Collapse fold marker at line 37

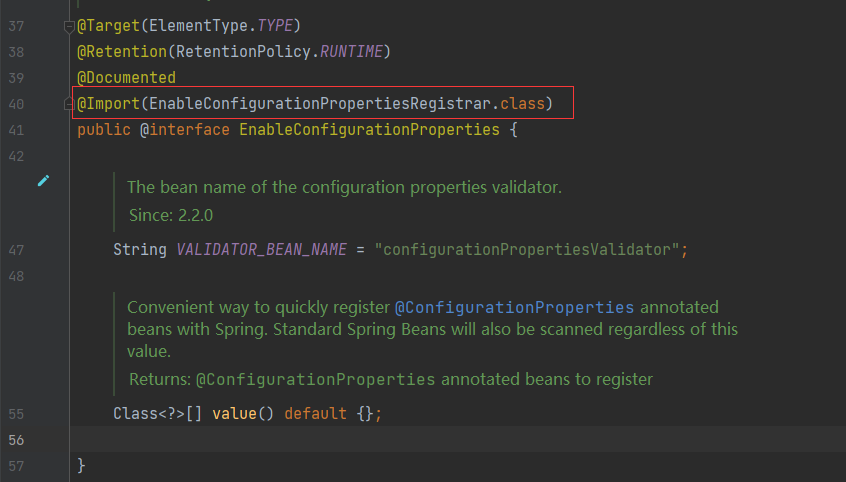(x=69, y=26)
